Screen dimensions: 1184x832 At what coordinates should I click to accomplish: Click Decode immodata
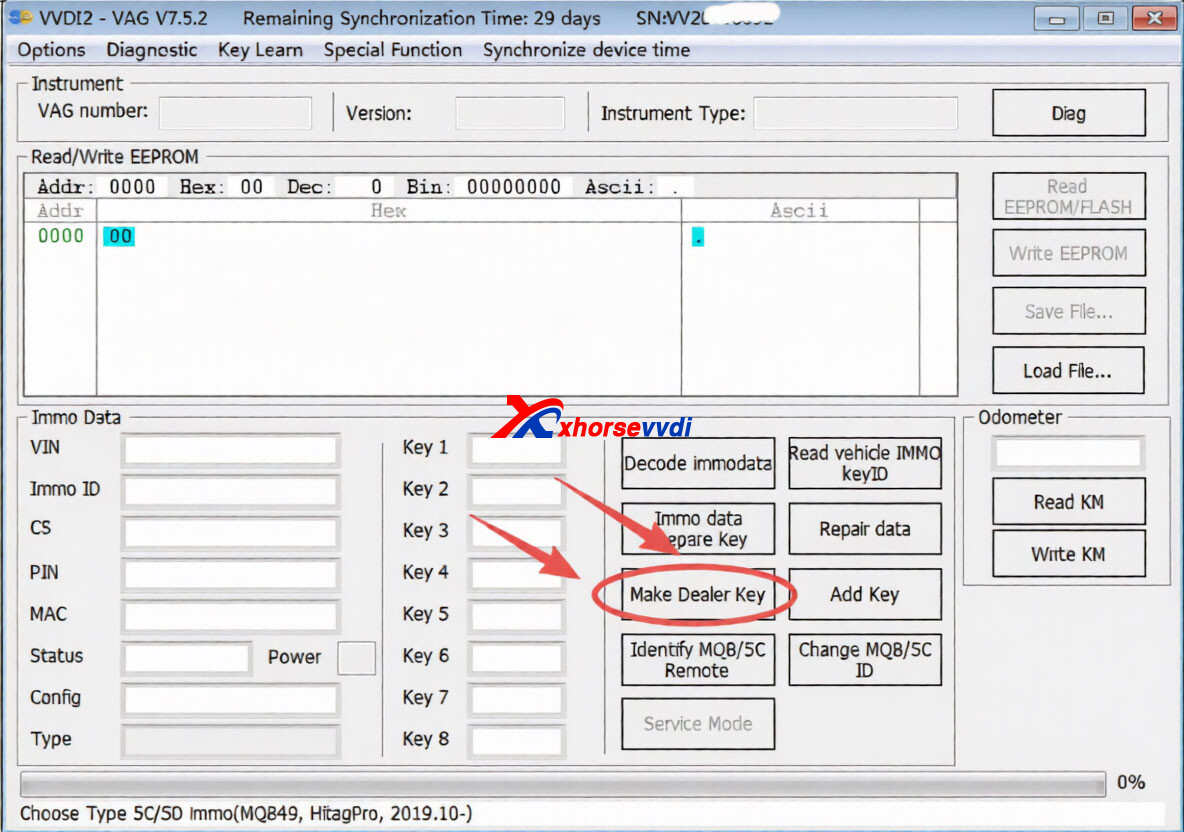697,463
